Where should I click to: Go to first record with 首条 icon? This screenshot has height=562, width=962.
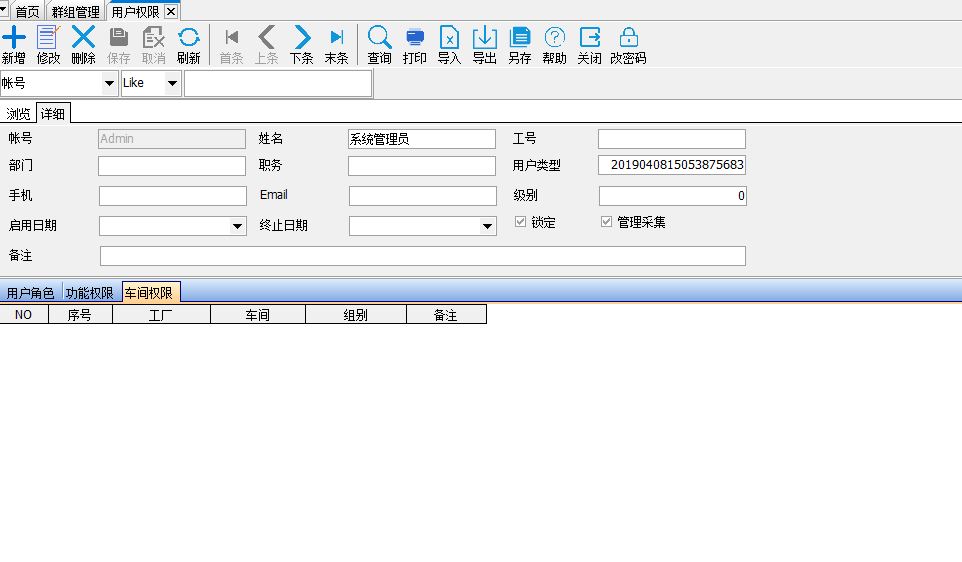231,38
